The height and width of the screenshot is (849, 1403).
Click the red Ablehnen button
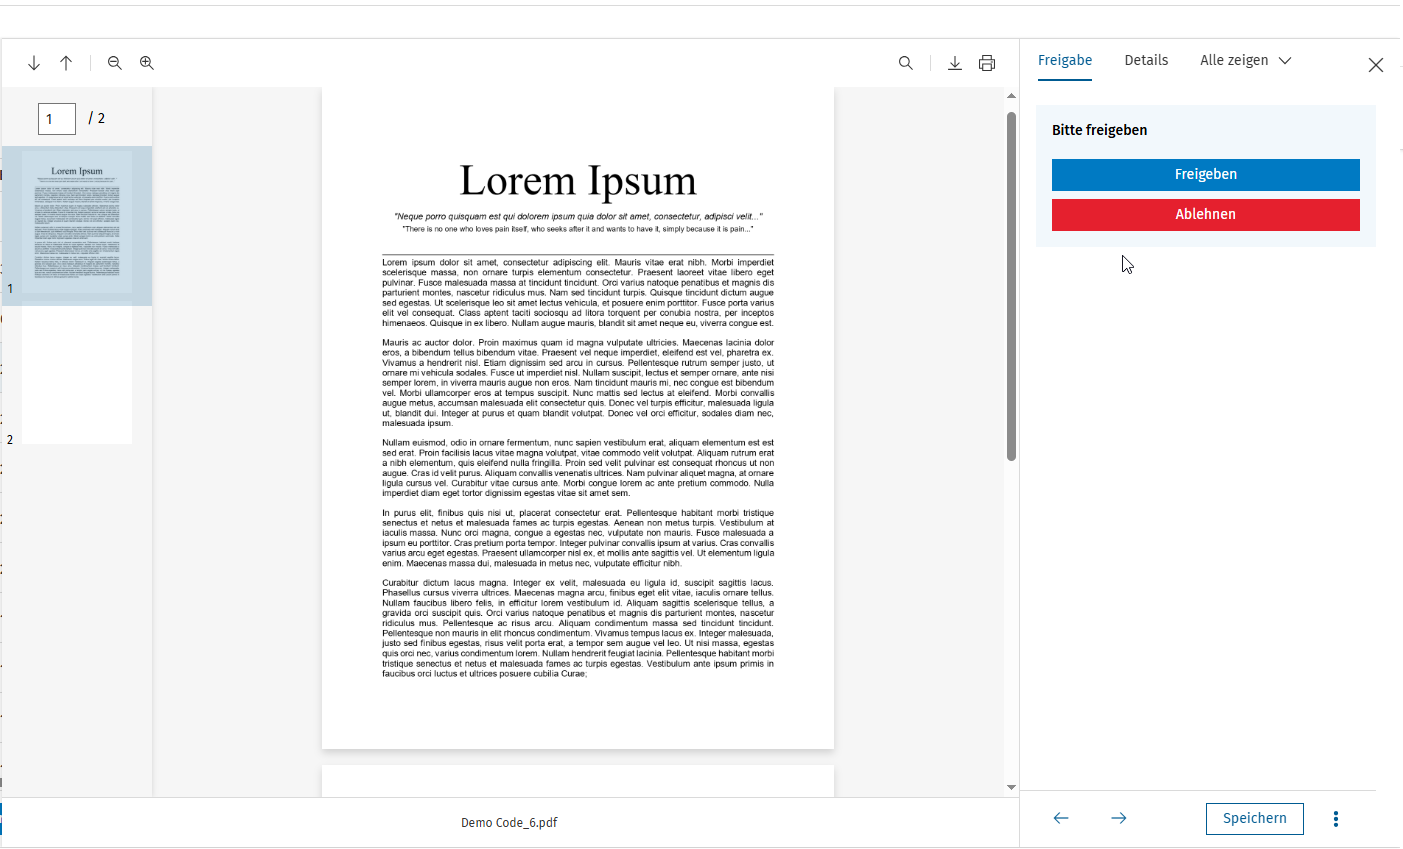[1206, 215]
